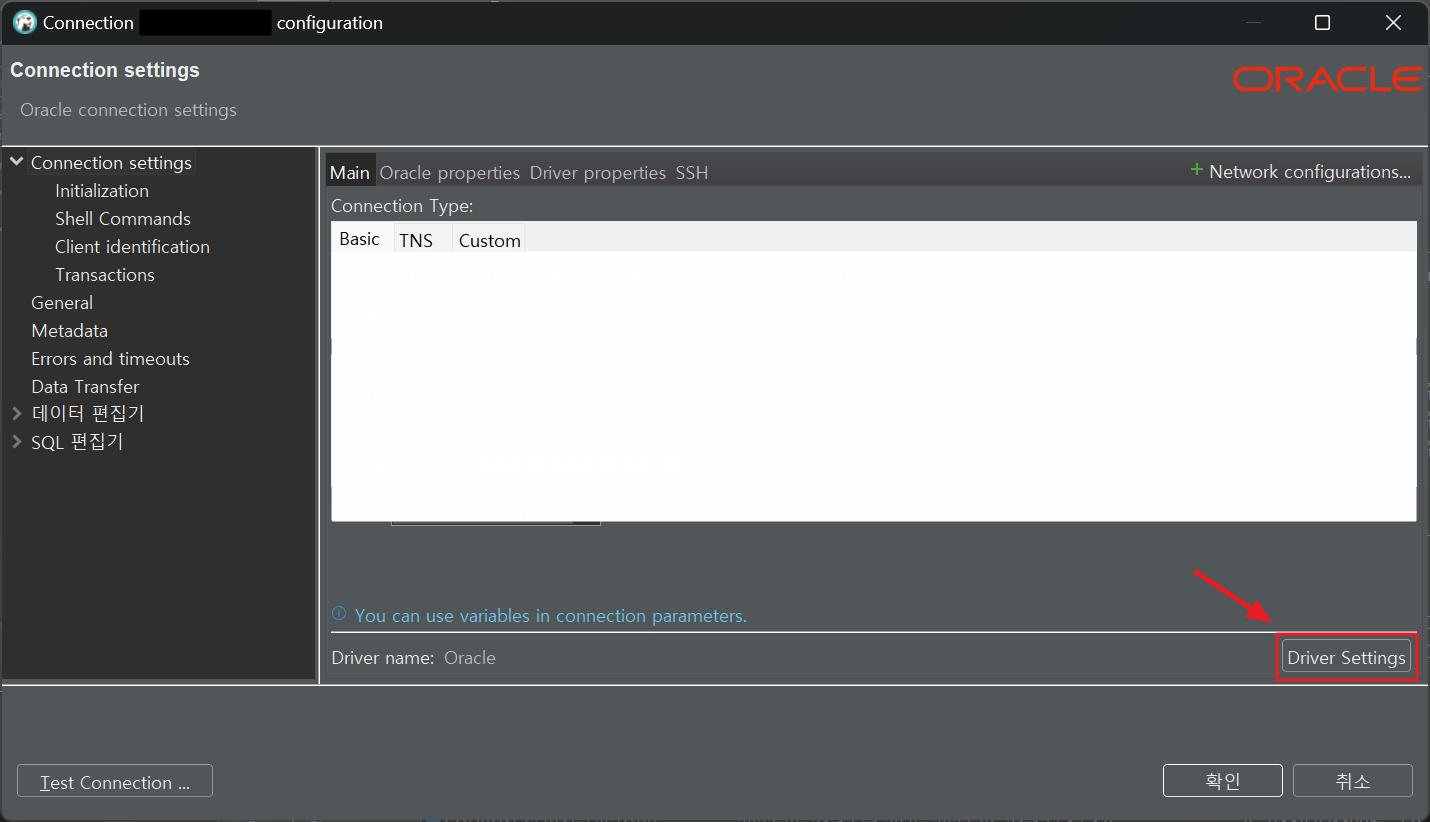Image resolution: width=1430 pixels, height=822 pixels.
Task: Select Client identification in the tree
Action: coord(133,246)
